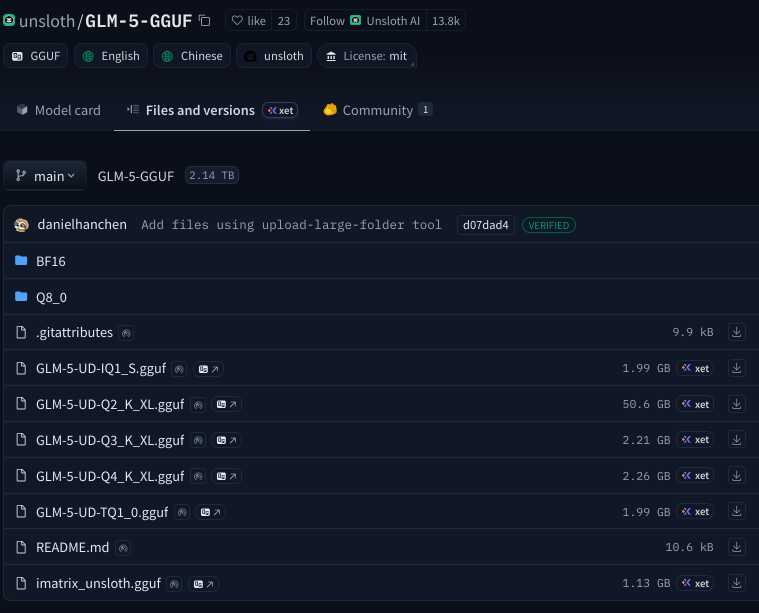Screen dimensions: 759x613
Task: Download GLM-5-UD-IQ1_S.gguf
Action: (x=736, y=368)
